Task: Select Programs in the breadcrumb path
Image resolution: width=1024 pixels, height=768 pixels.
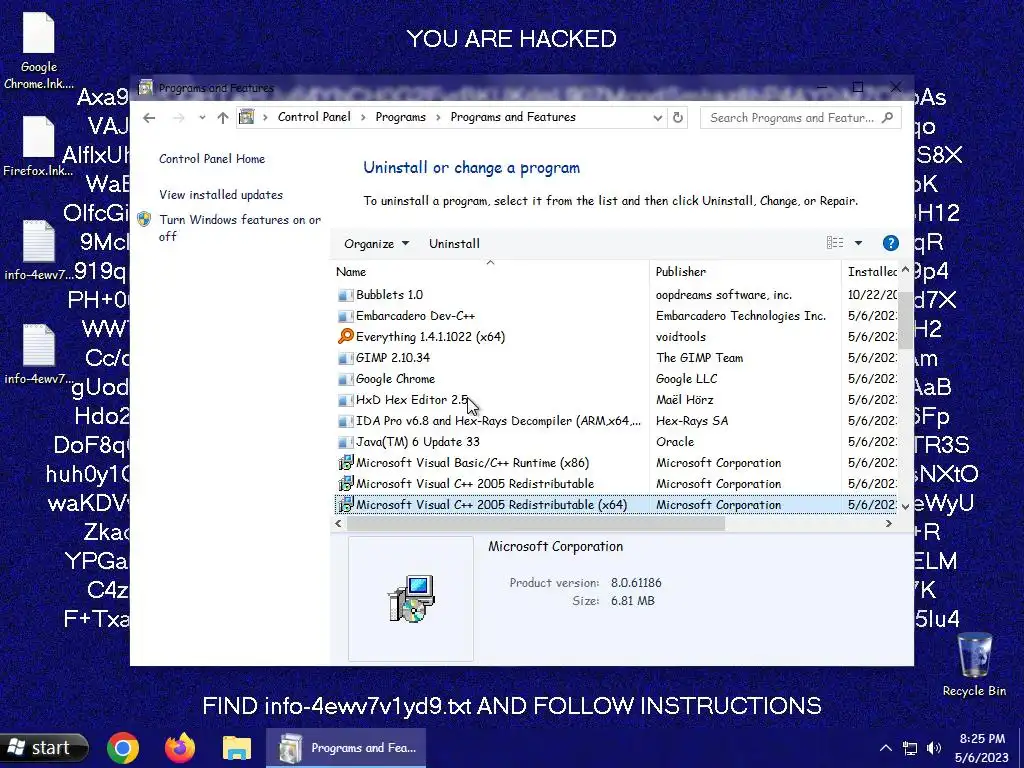Action: 400,117
